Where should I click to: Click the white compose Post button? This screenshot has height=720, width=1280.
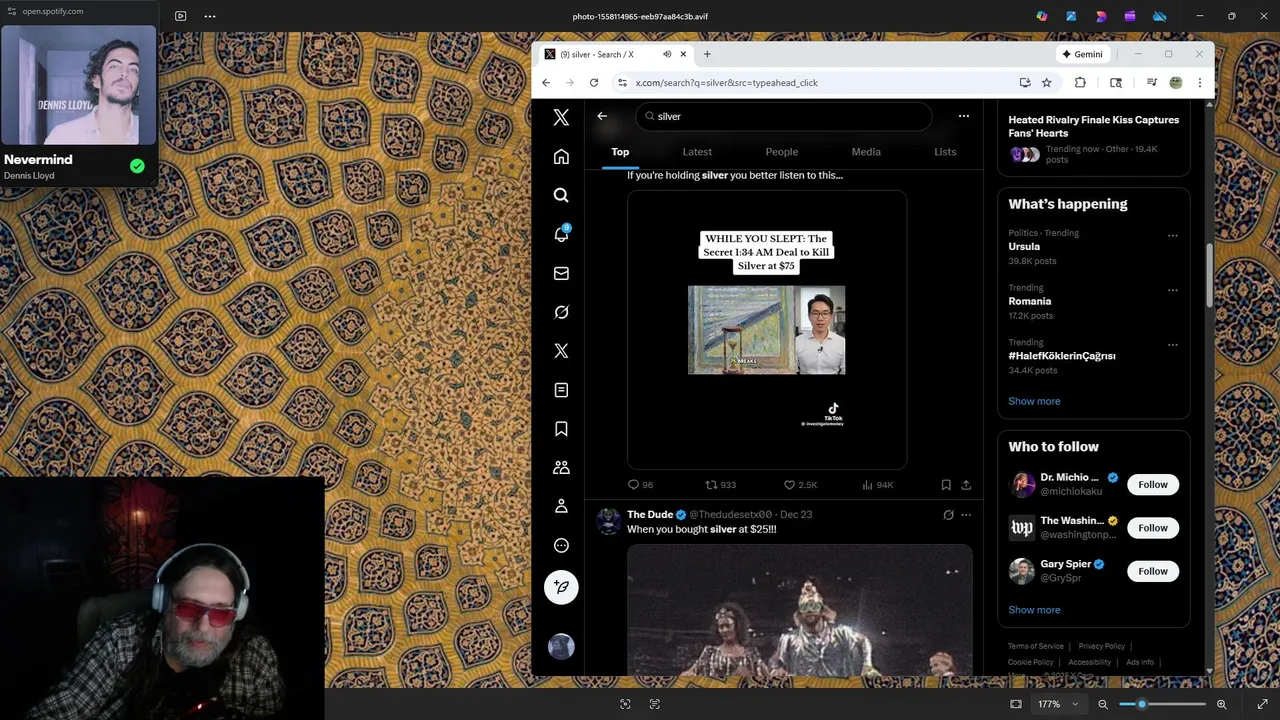pos(561,587)
